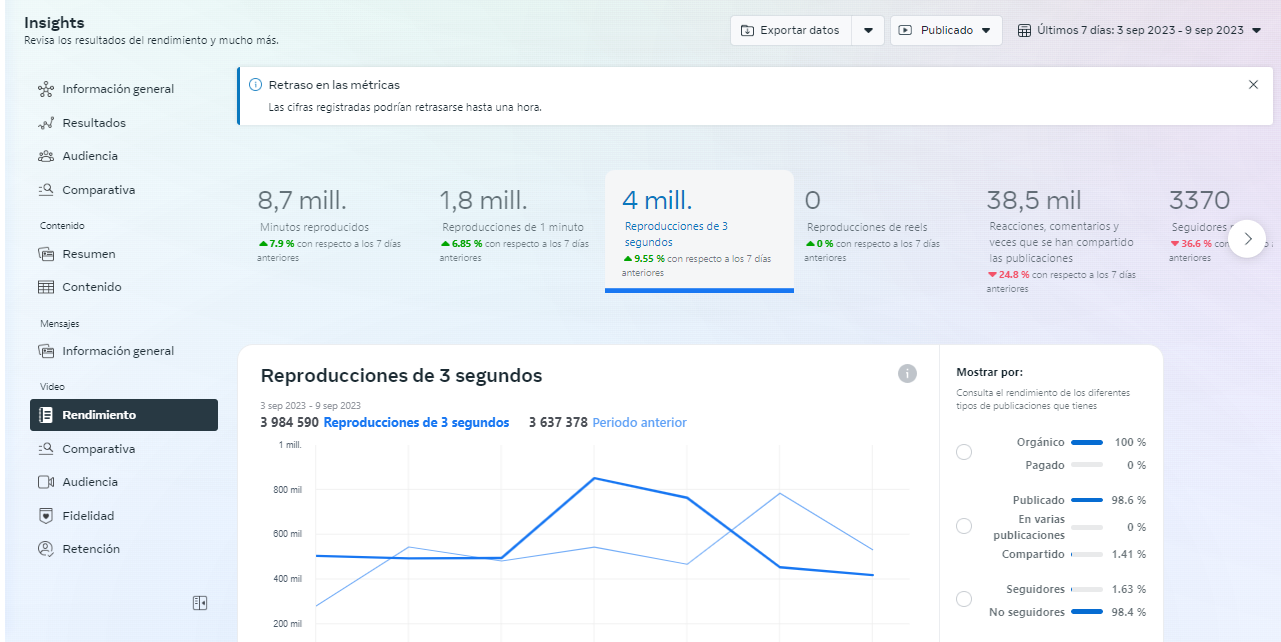1281x642 pixels.
Task: Open the Comparativa section in sidebar
Action: (100, 189)
